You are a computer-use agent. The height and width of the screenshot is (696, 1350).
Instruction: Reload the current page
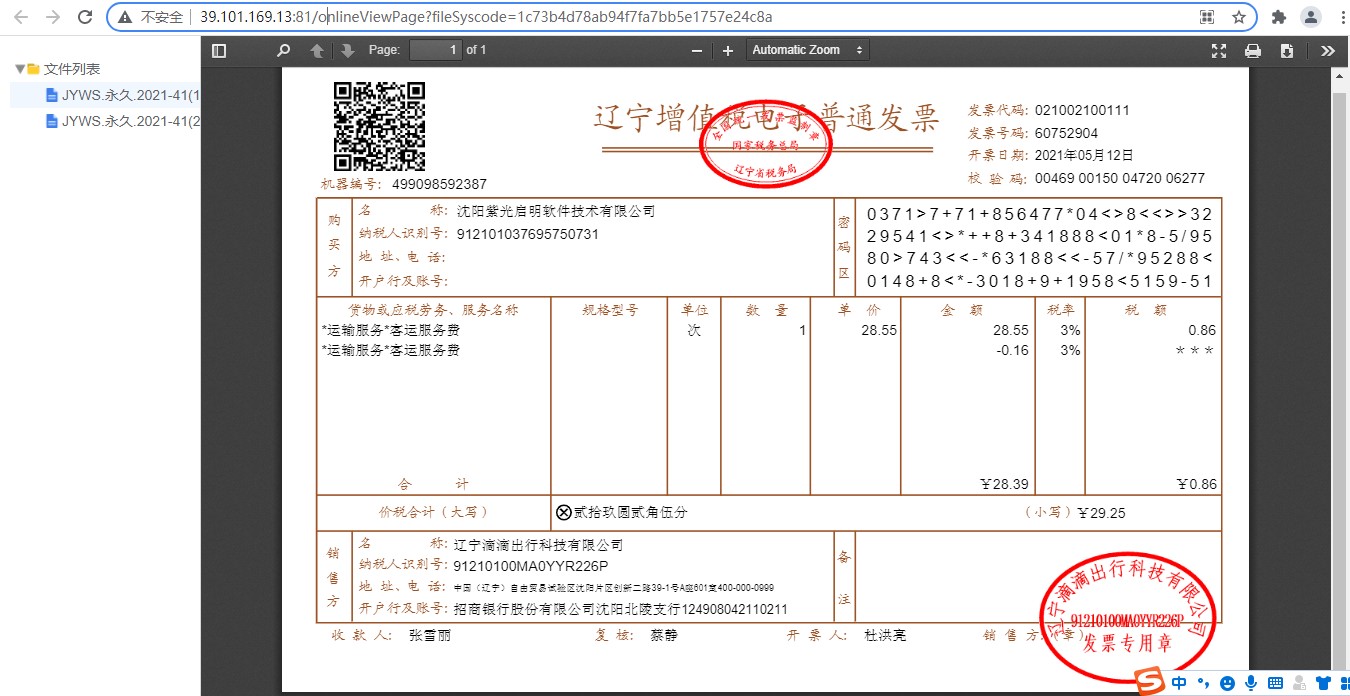point(85,17)
